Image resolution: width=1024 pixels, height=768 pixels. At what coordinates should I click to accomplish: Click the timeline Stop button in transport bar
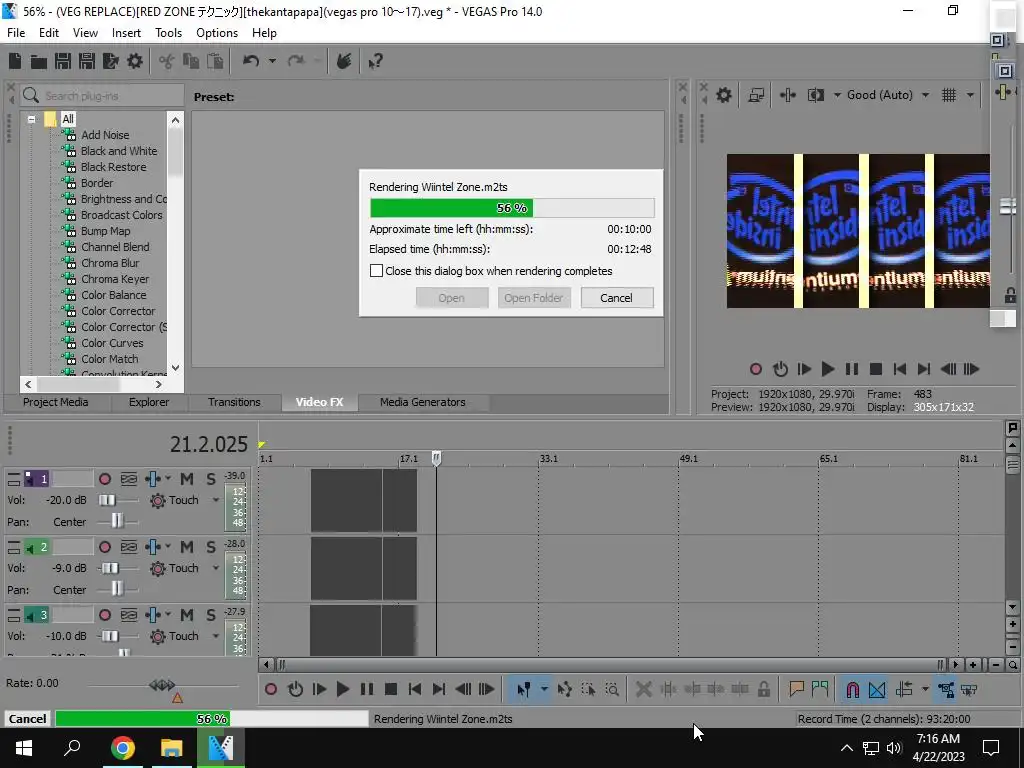click(x=391, y=689)
